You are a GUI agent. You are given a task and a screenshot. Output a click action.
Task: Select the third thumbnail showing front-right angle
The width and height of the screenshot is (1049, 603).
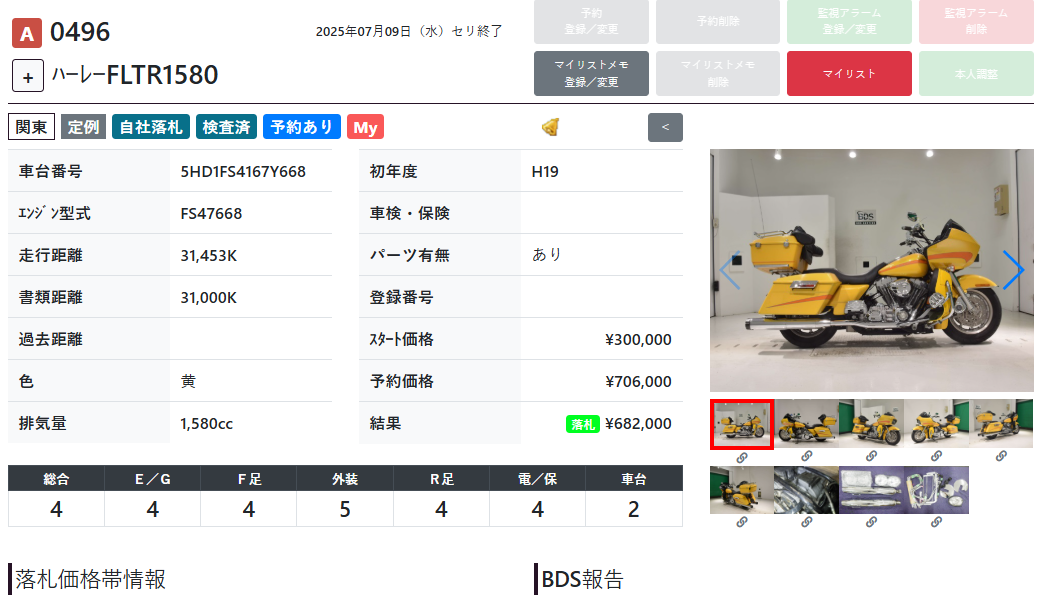click(871, 424)
